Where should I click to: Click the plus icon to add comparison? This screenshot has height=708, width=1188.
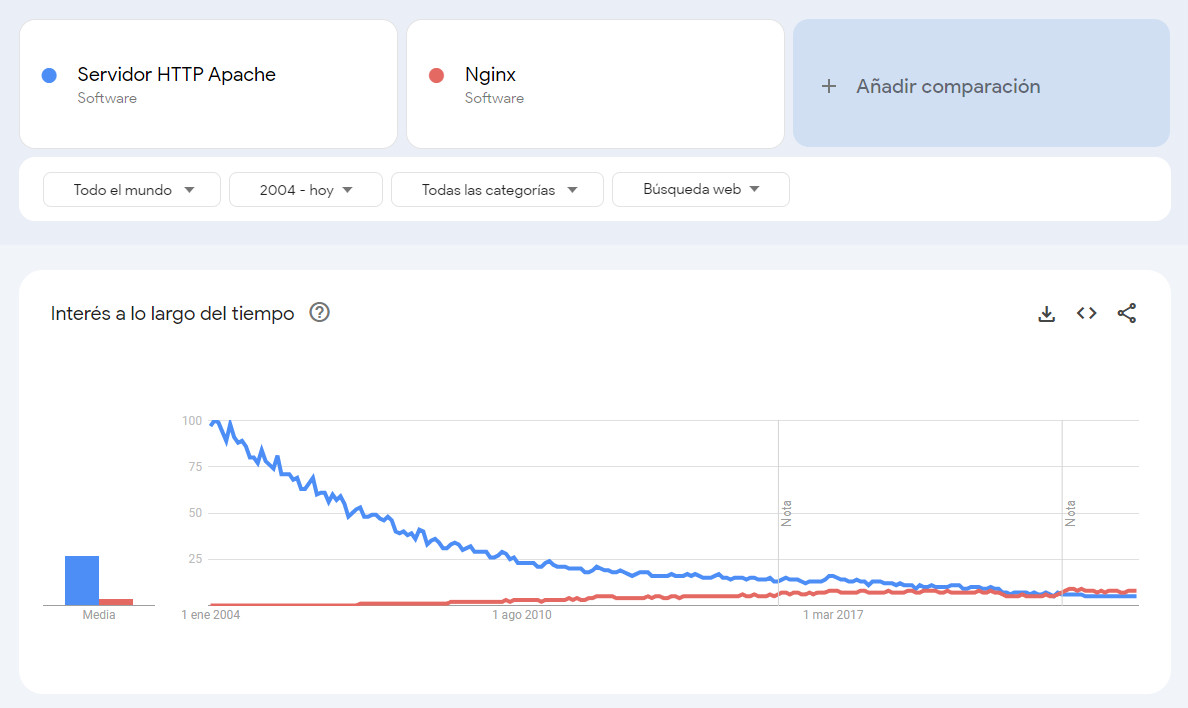pyautogui.click(x=828, y=86)
